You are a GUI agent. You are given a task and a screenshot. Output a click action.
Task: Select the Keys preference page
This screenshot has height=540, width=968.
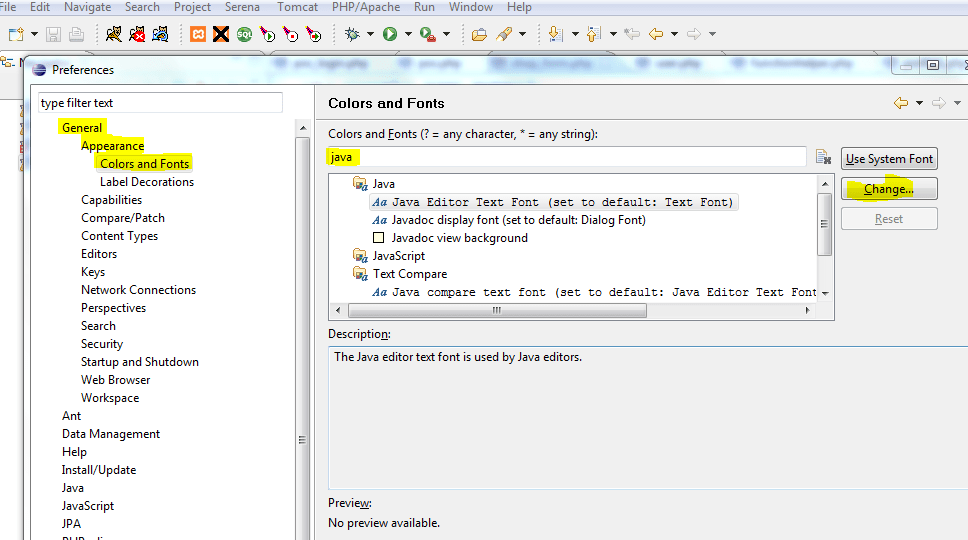(x=93, y=272)
